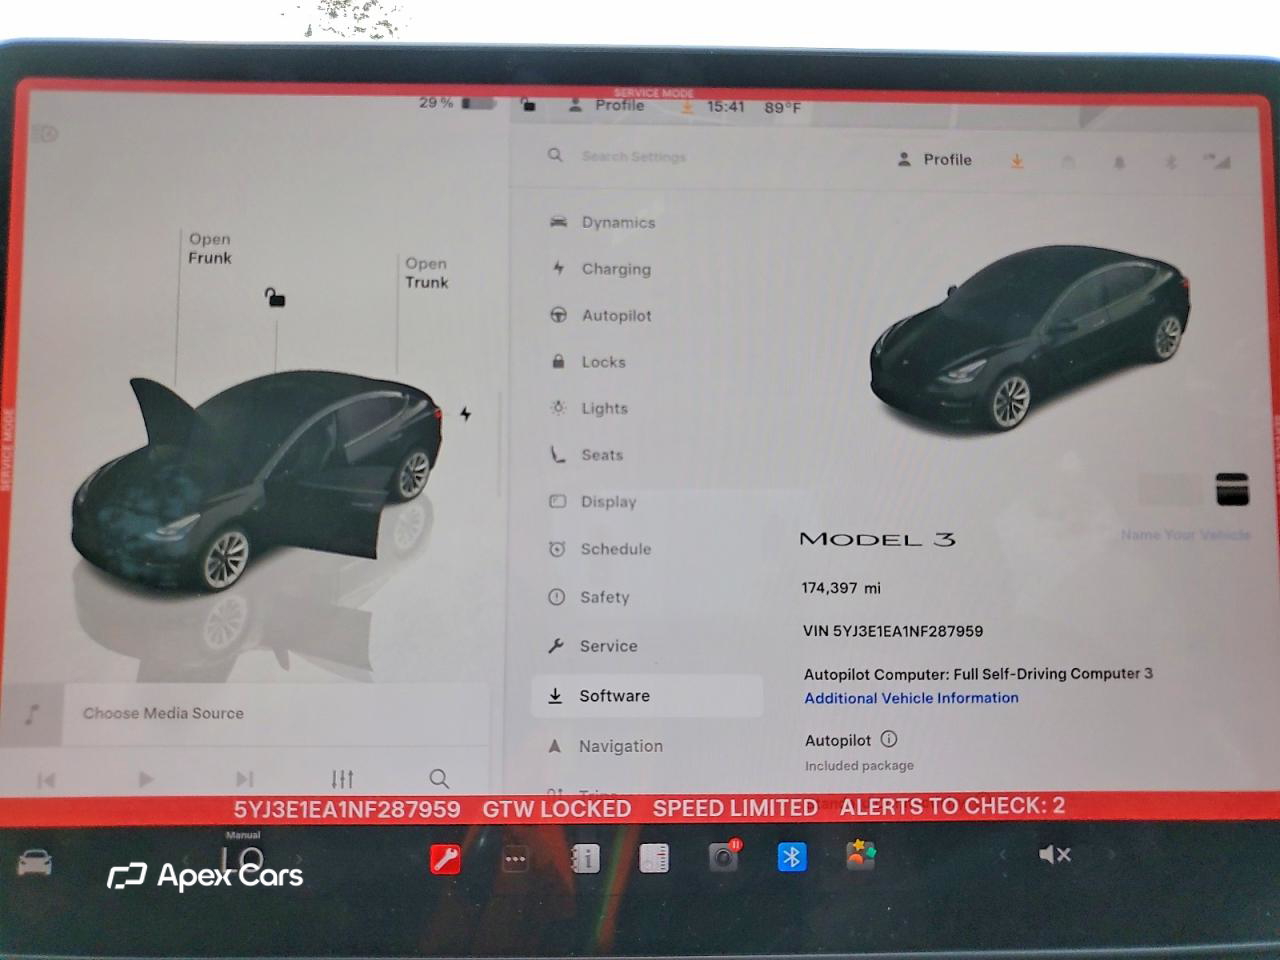Open the Navigation settings menu
Screen dimensions: 1280x960
[x=605, y=746]
